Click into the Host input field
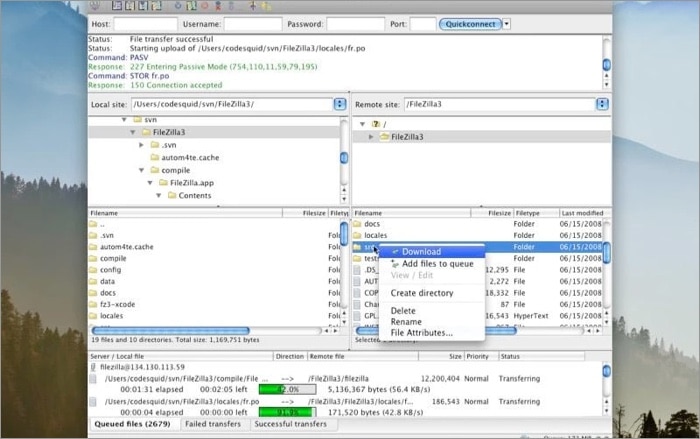This screenshot has height=439, width=700. [x=145, y=23]
